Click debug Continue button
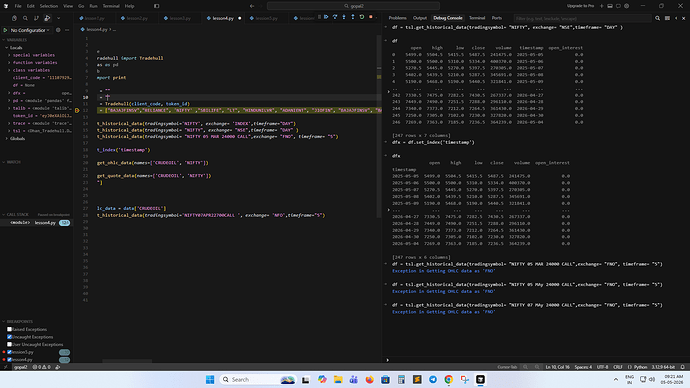Screen dimensions: 690x388 (326, 17)
